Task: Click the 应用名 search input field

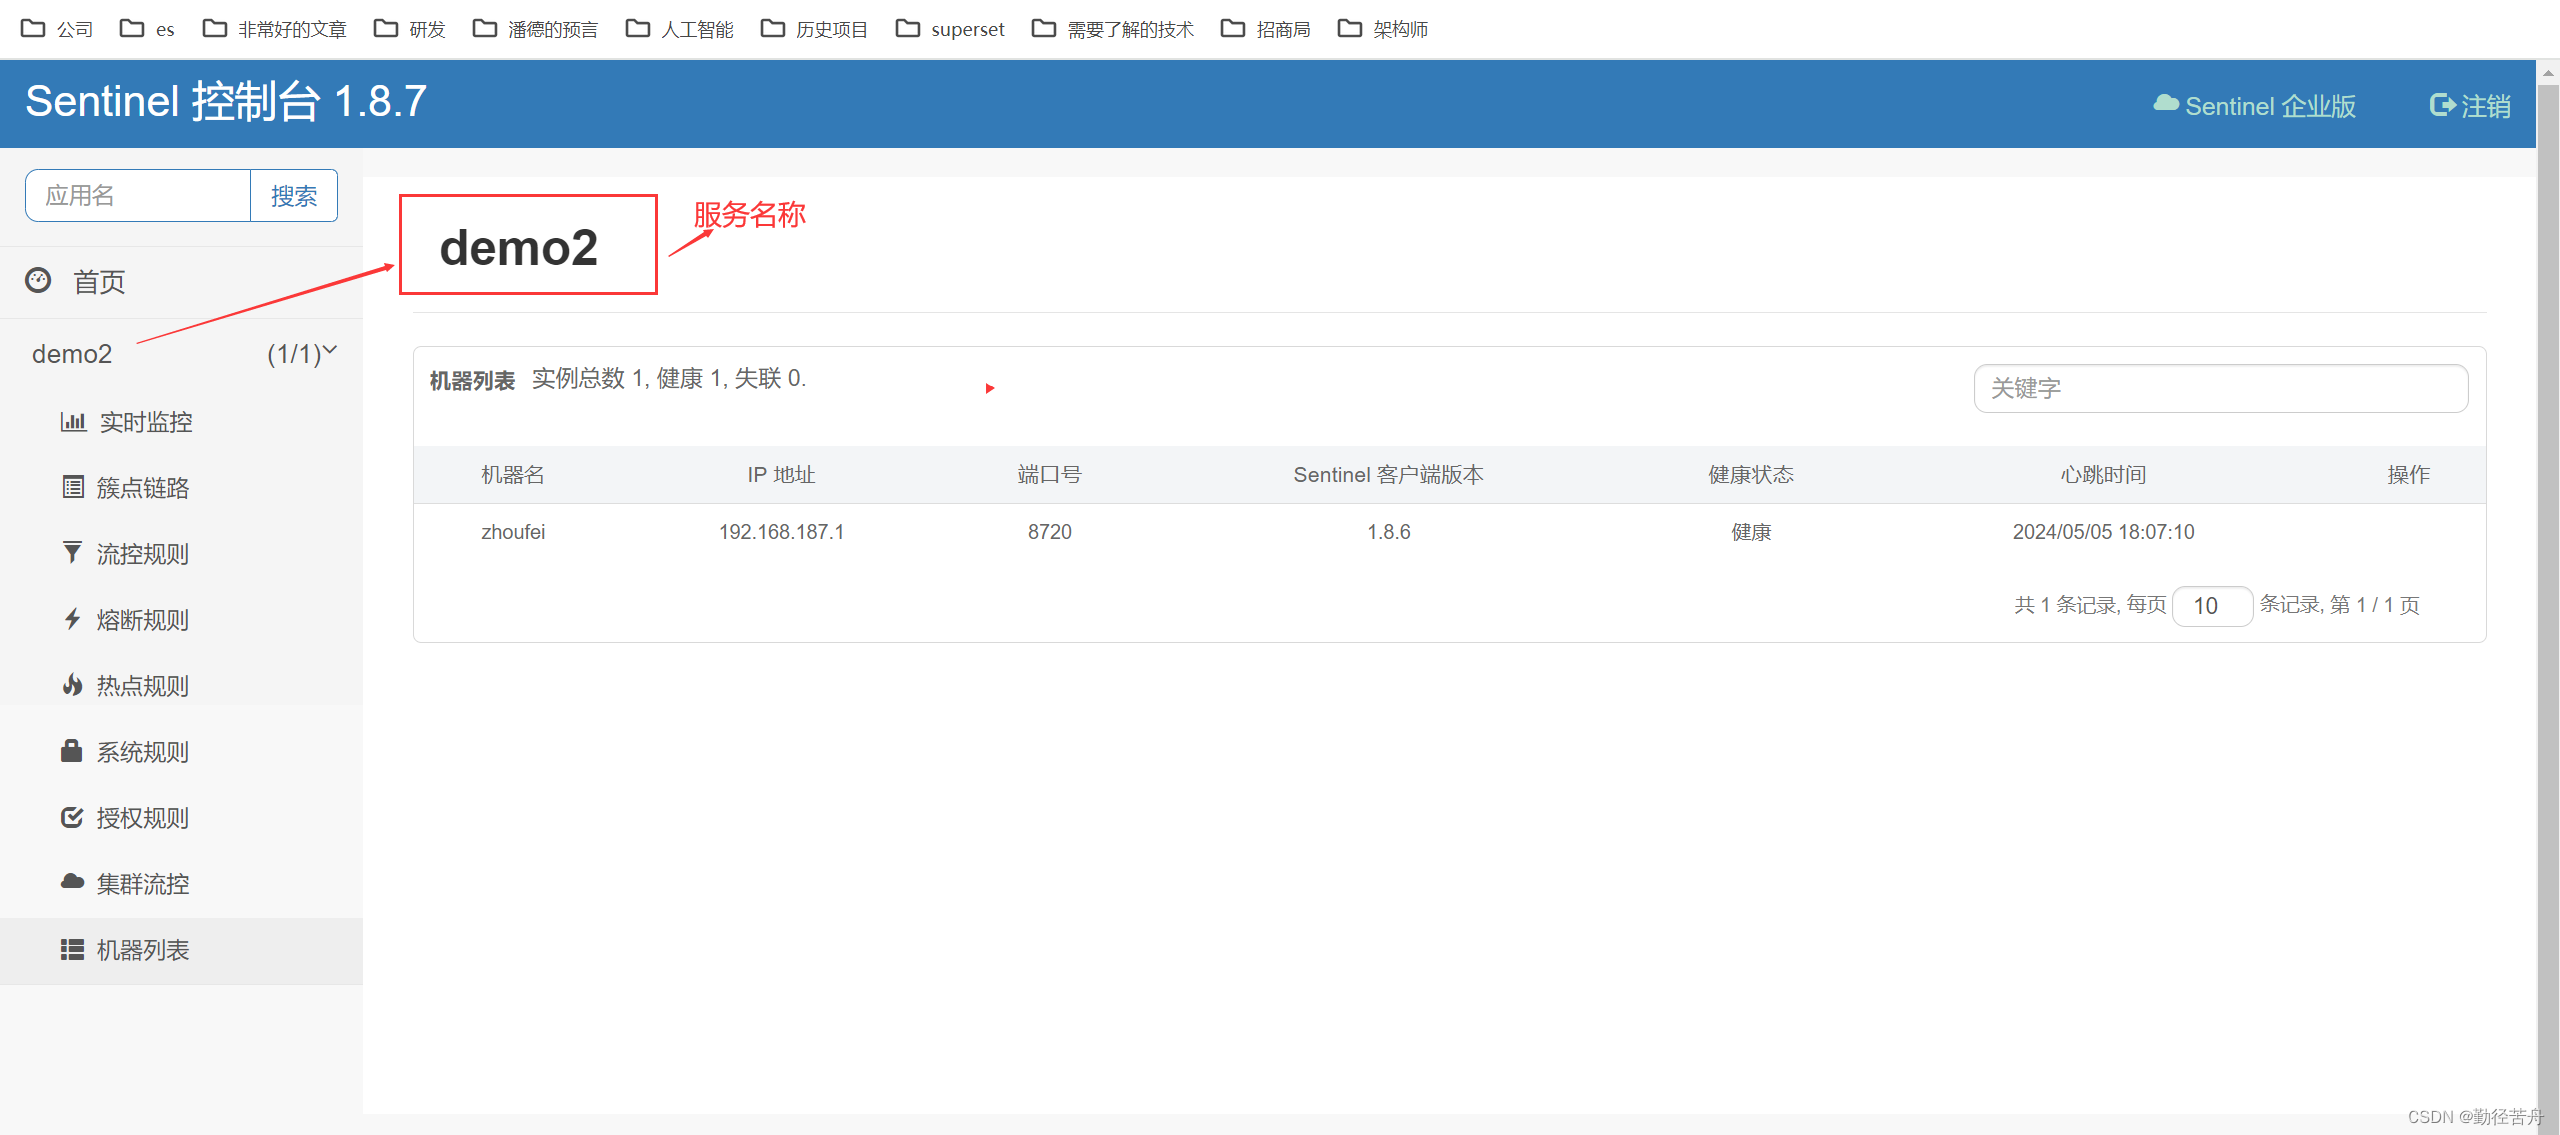Action: [x=138, y=196]
